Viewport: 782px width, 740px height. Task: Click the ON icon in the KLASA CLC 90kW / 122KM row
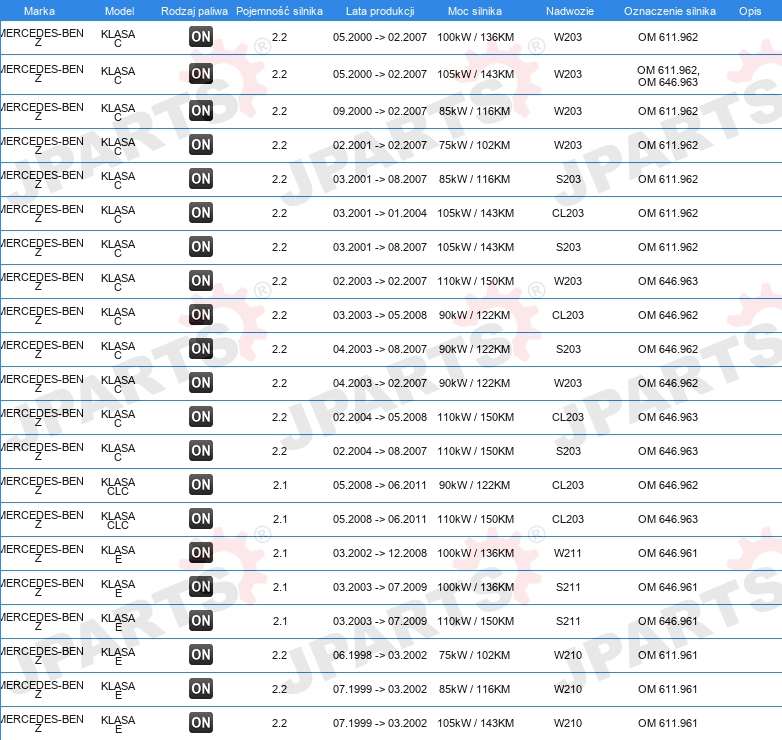pos(201,484)
